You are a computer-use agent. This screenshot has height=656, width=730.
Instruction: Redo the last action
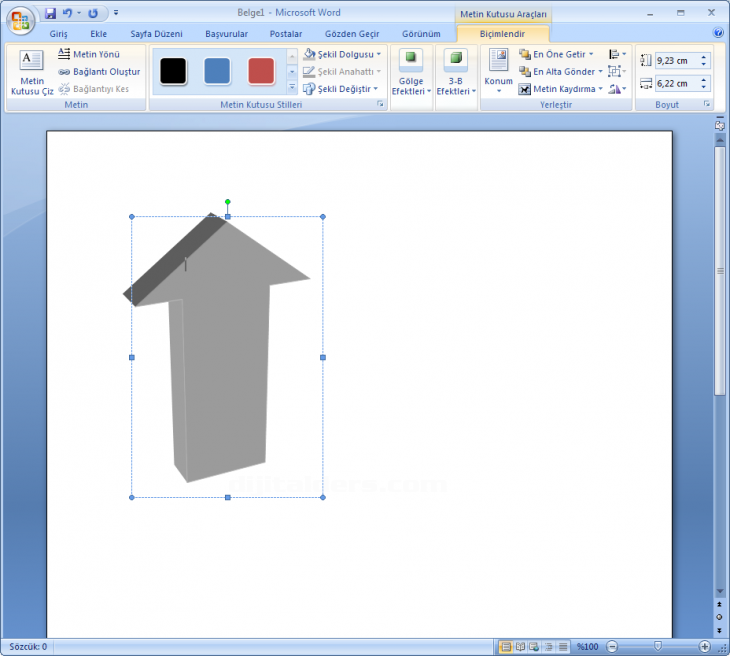[93, 13]
